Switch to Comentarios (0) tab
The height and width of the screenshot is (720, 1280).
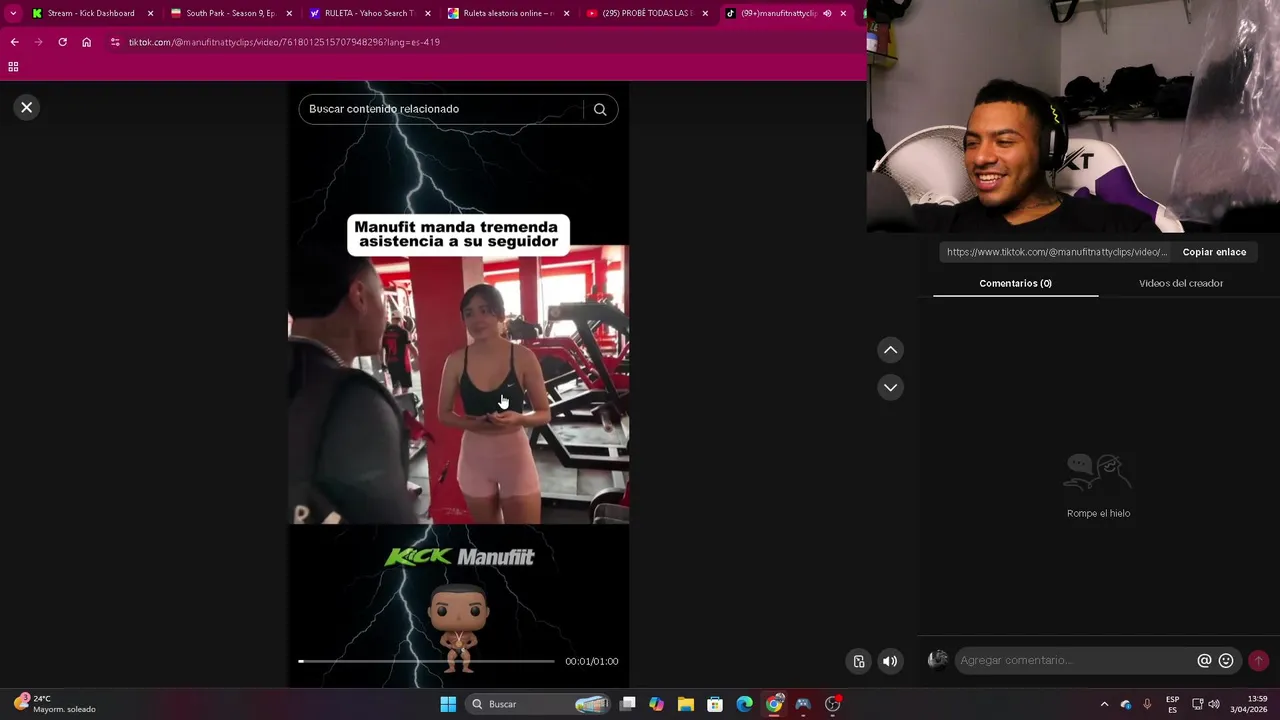point(1015,283)
